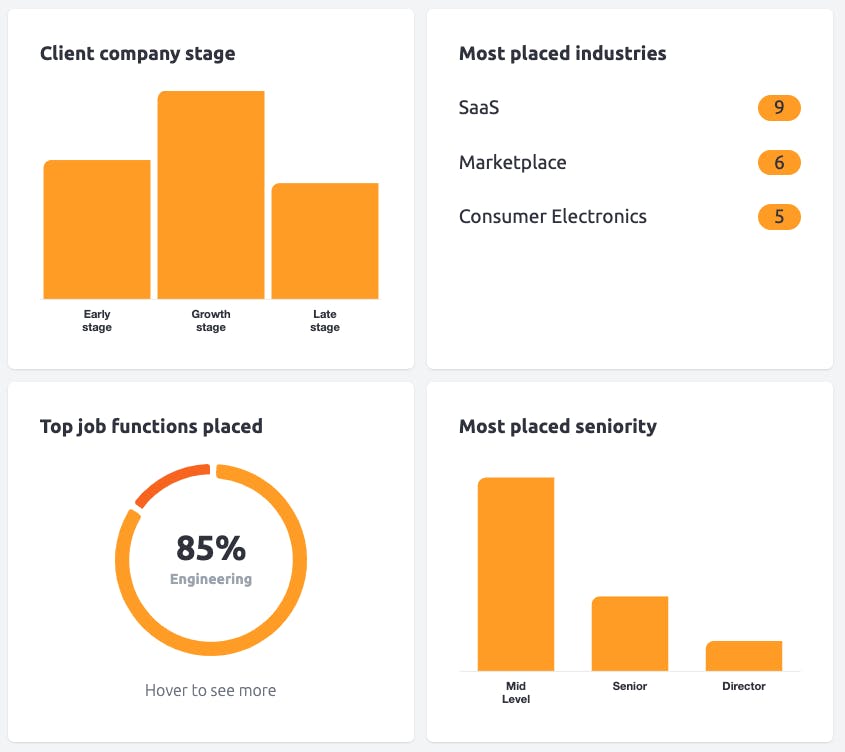Click the Hover to see more text

pyautogui.click(x=210, y=690)
